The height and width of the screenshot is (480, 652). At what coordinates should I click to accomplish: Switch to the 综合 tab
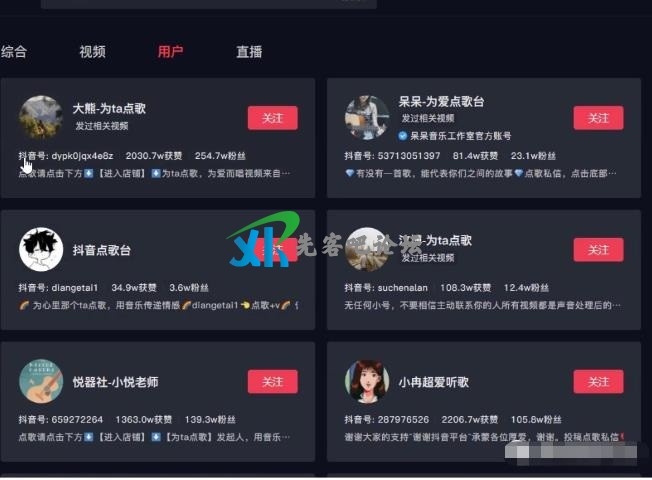tap(14, 52)
